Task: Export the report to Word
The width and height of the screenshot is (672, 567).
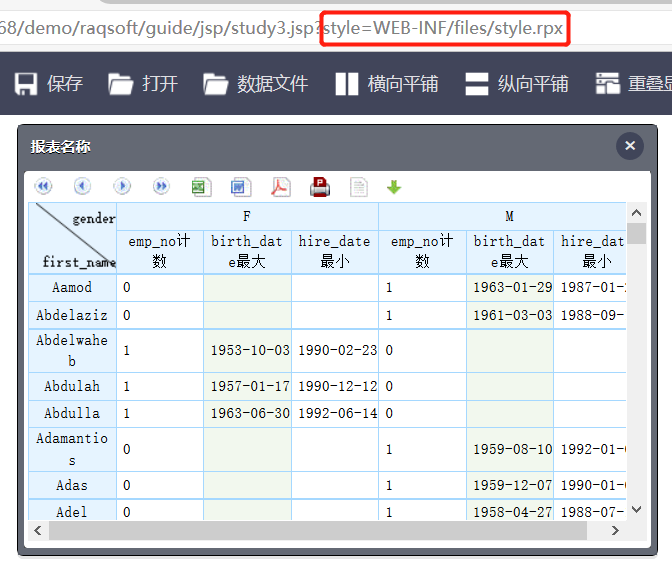Action: (x=240, y=186)
